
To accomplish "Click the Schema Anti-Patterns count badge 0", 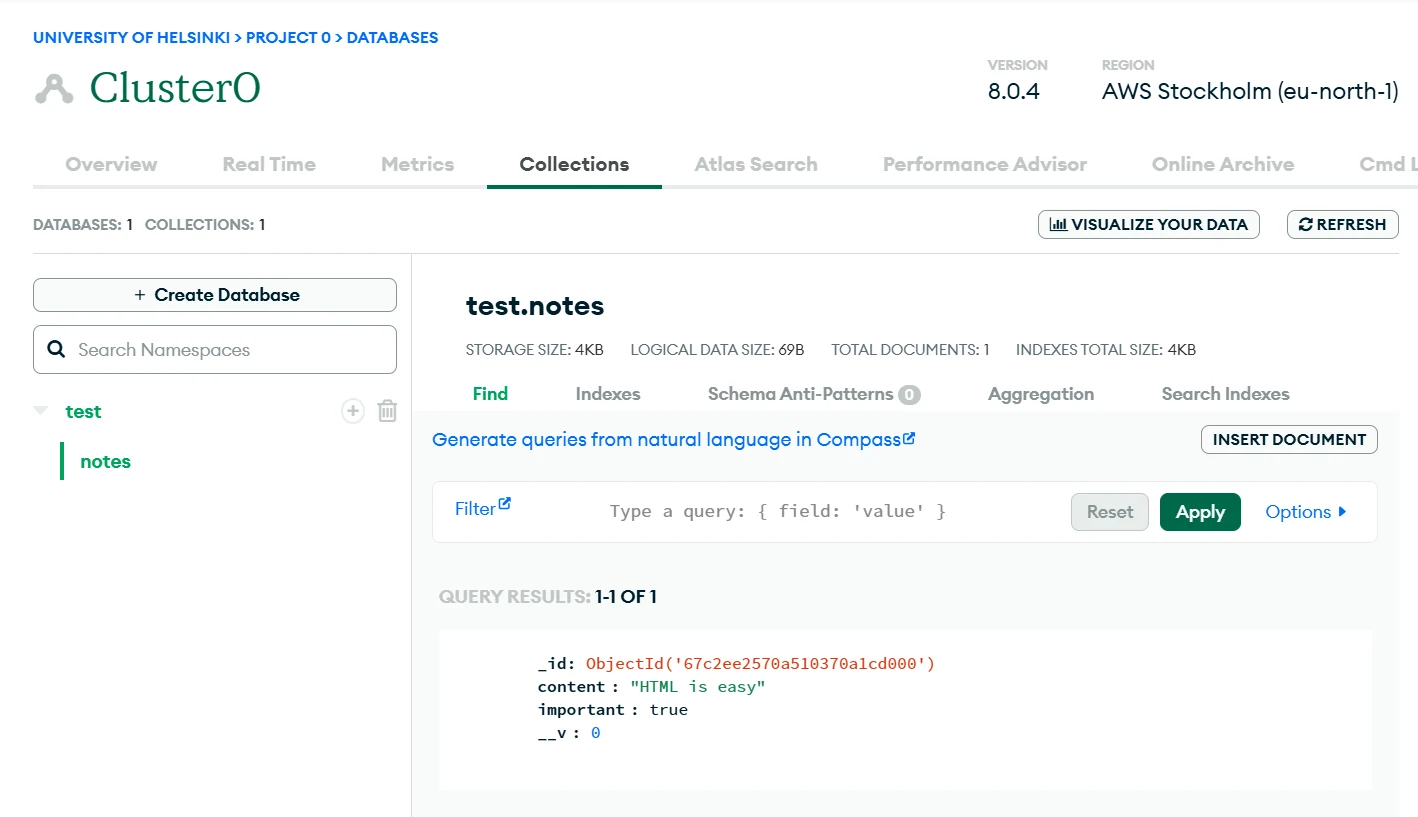I will (908, 395).
